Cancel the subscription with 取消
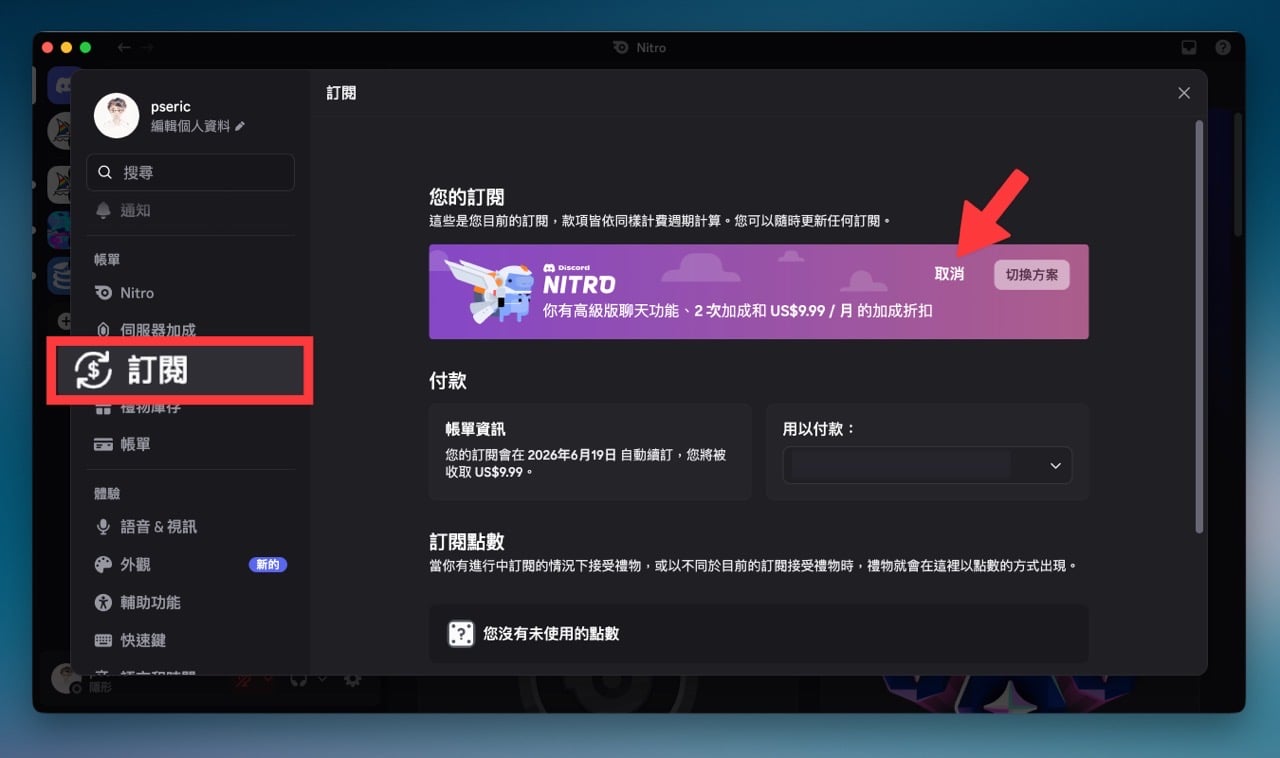The height and width of the screenshot is (758, 1280). 949,274
